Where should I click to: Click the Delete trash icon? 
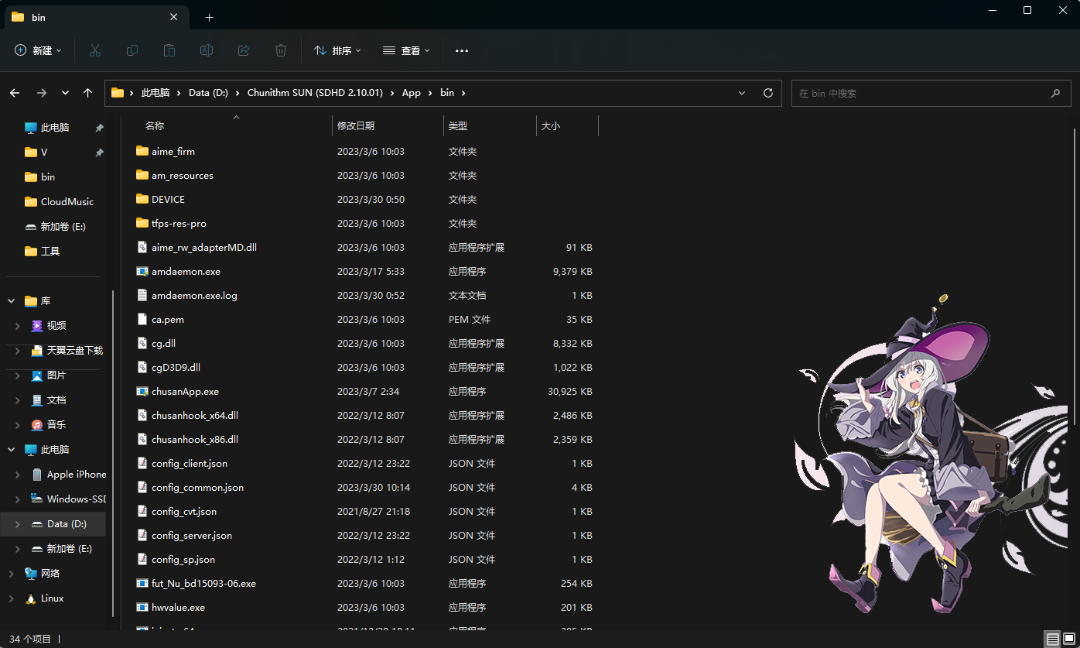[x=281, y=50]
